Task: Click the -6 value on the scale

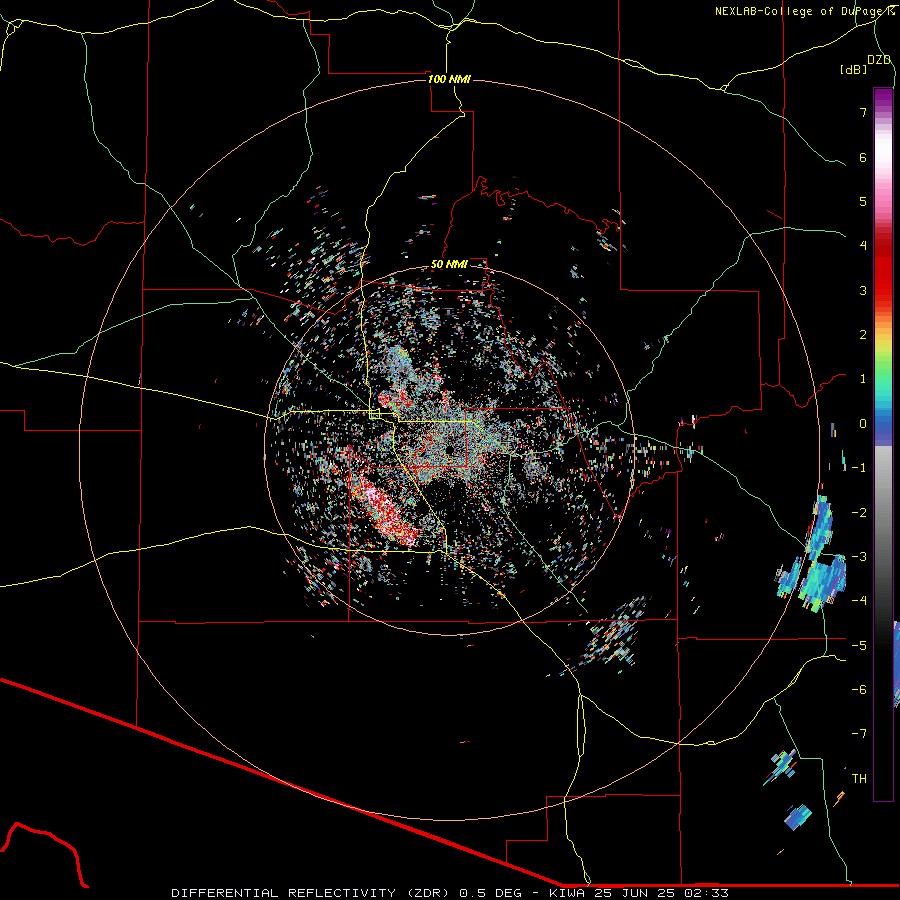Action: [x=859, y=690]
